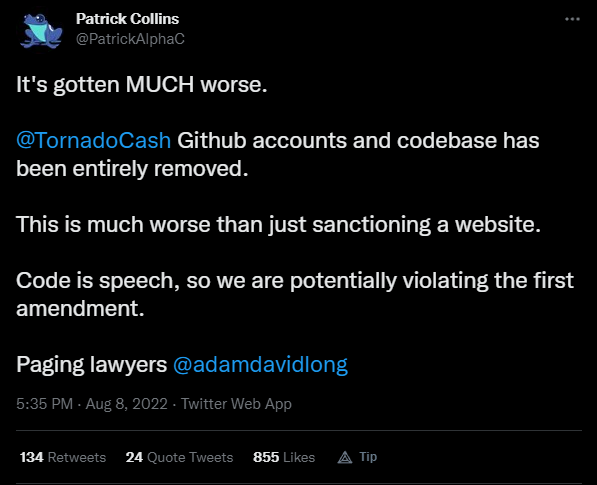The image size is (597, 485).
Task: Click the "sanctioning a website" sentence
Action: pyautogui.click(x=278, y=224)
